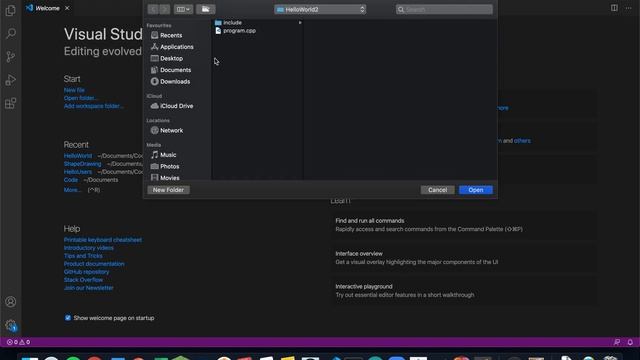Select Music in the sidebar
This screenshot has width=640, height=360.
click(168, 155)
